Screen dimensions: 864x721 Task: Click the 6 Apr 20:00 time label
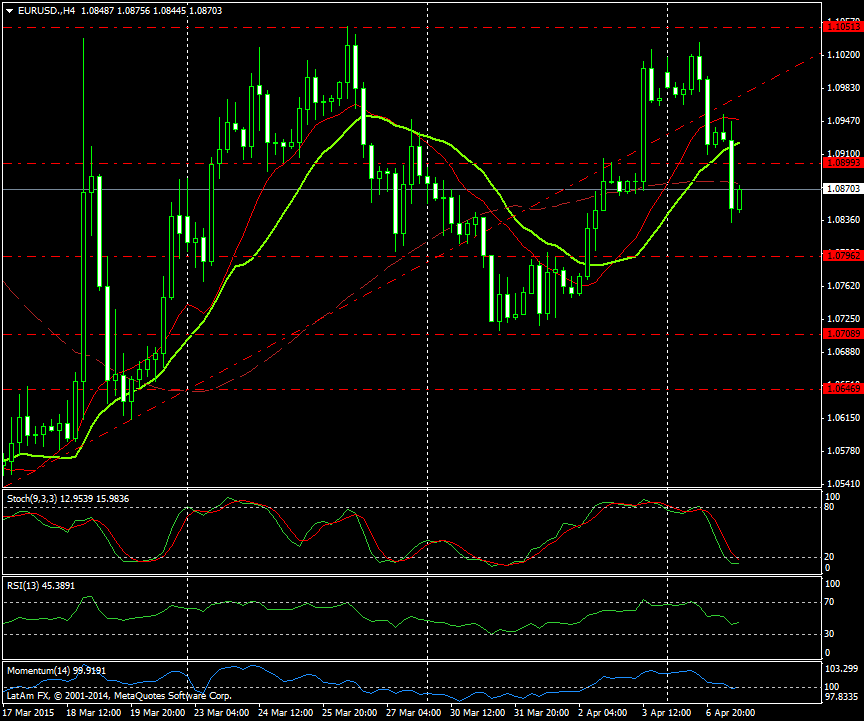coord(732,712)
